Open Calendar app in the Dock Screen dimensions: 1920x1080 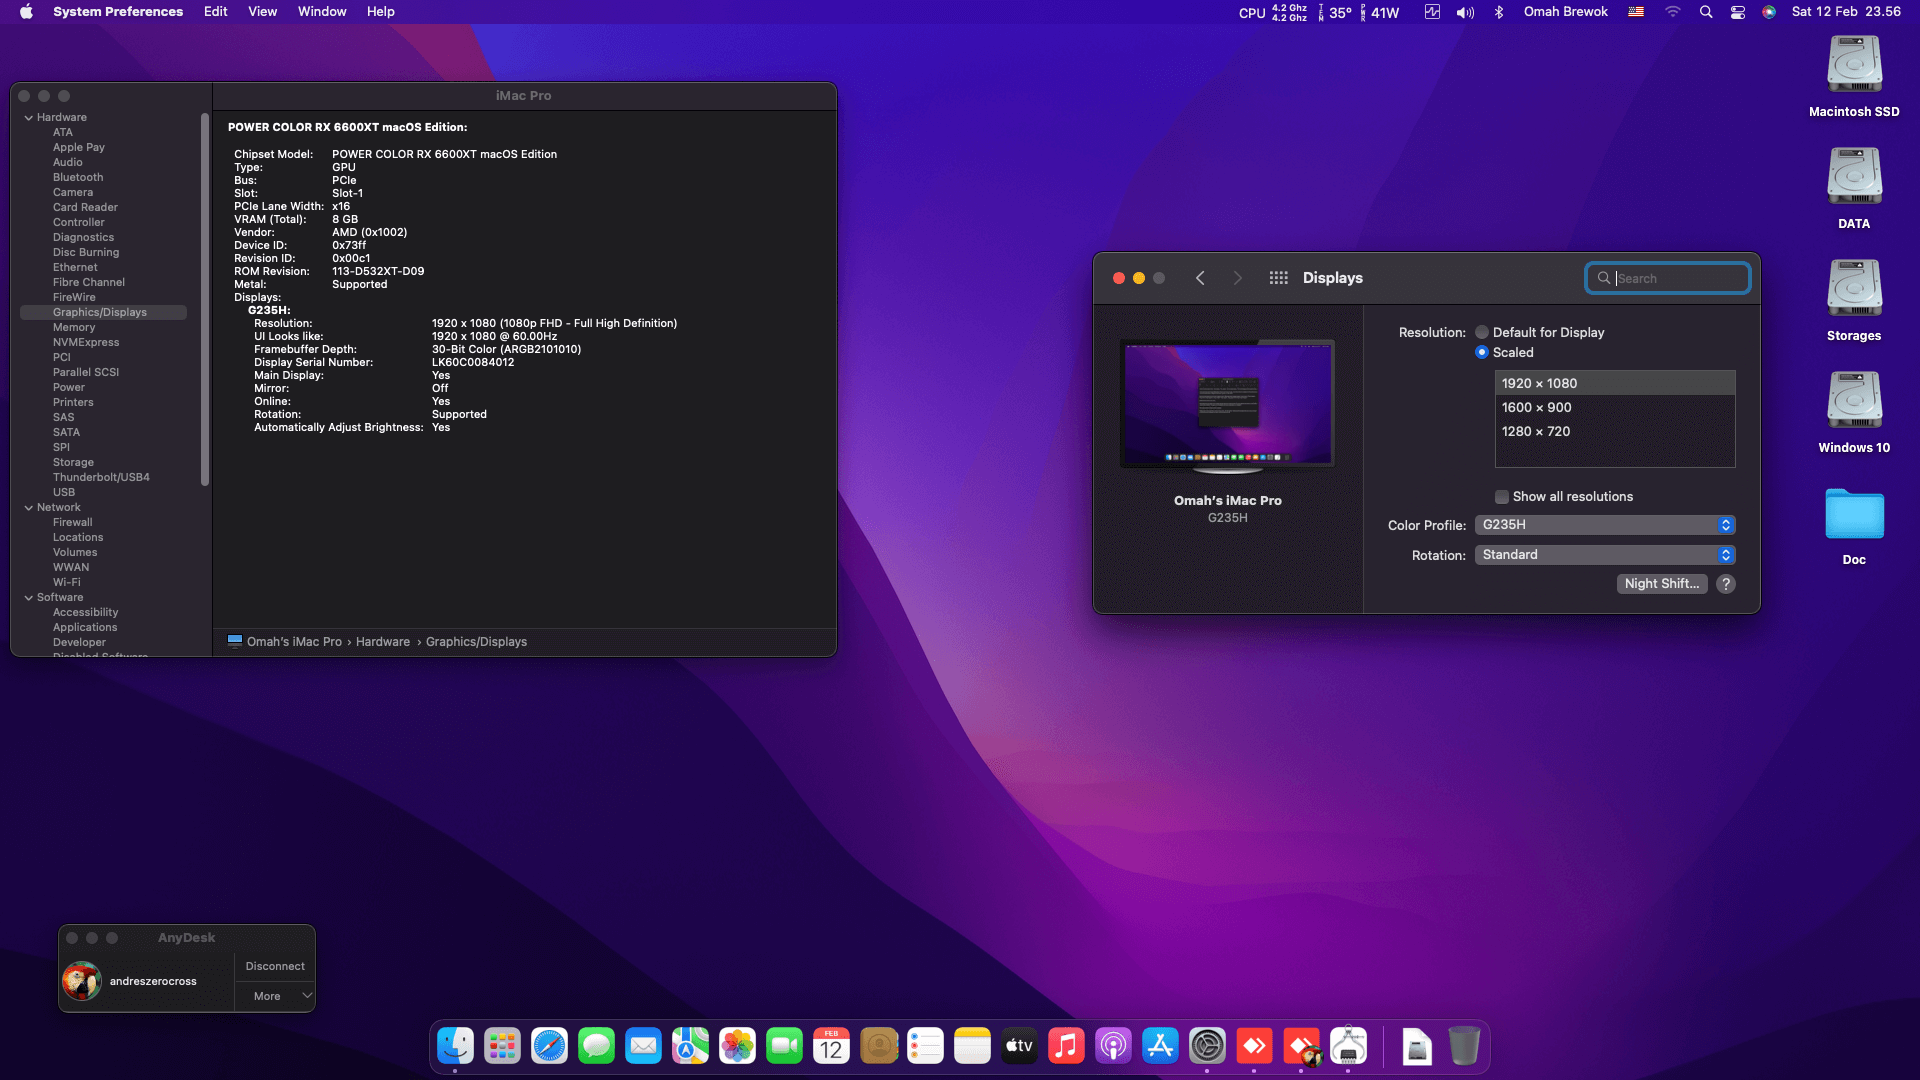tap(831, 1046)
